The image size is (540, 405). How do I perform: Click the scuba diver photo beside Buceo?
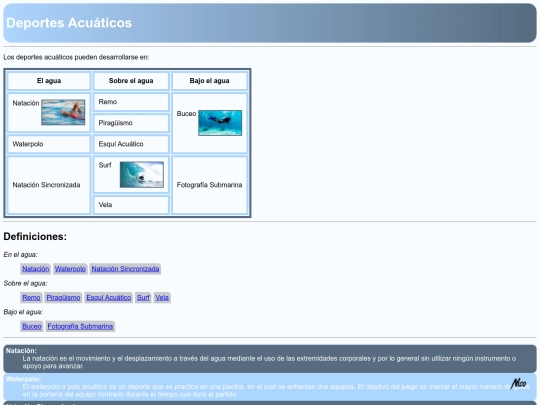(x=220, y=123)
